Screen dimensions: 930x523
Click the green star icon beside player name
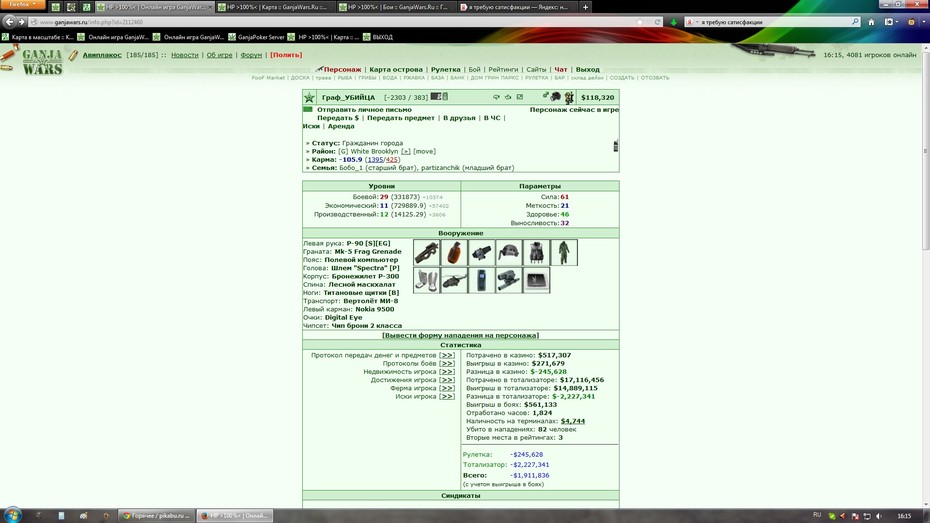[309, 97]
